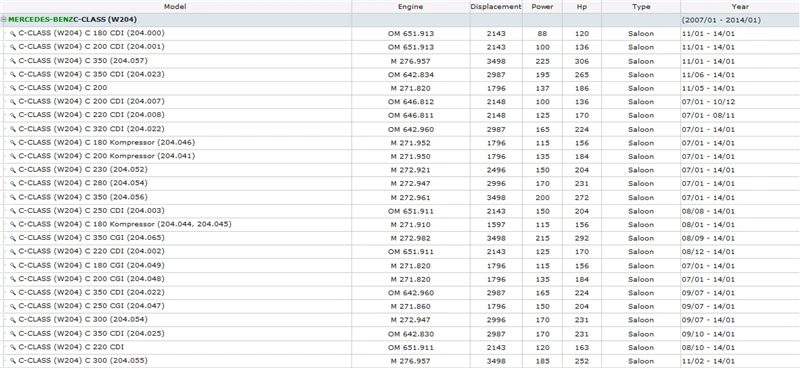The width and height of the screenshot is (800, 368).
Task: Click the magnifier icon for C 350 CDI (204.022)
Action: point(13,293)
